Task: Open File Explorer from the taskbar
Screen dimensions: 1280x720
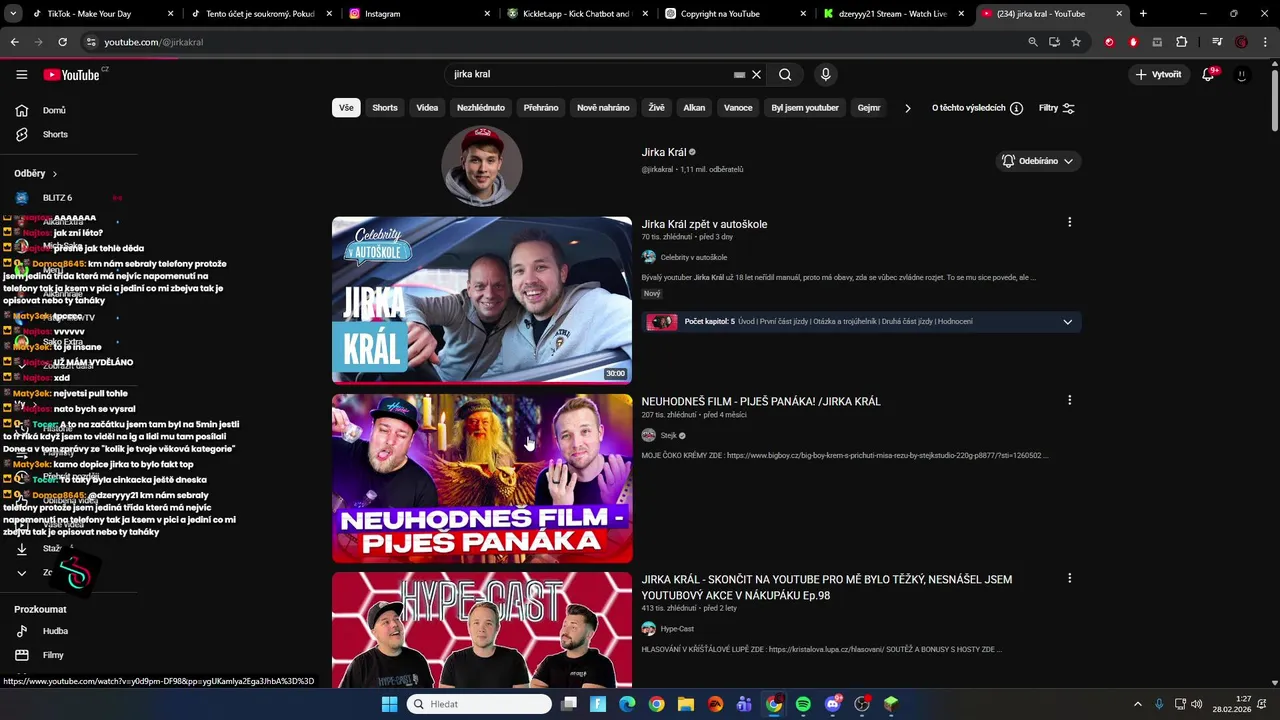Action: point(686,704)
